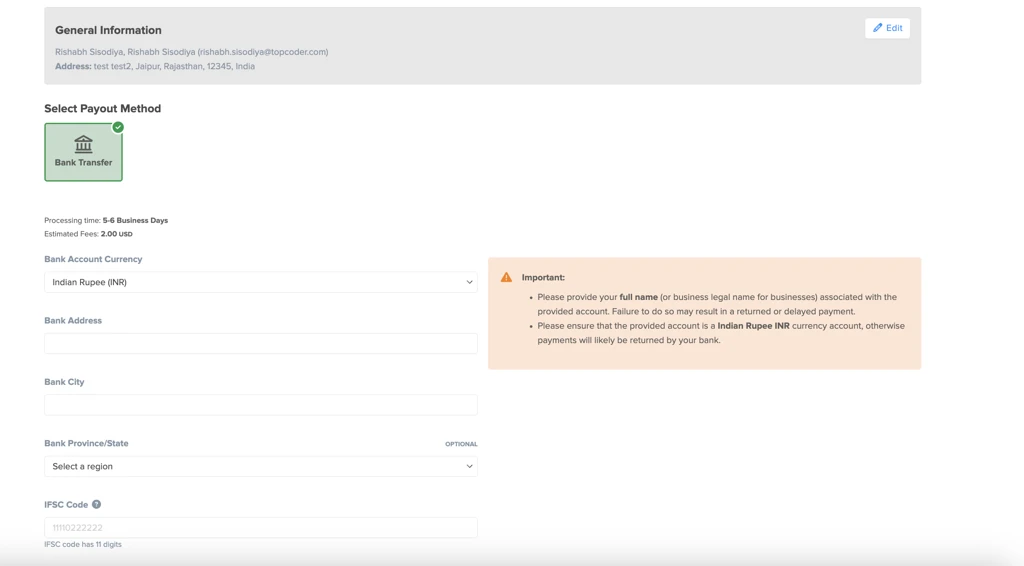Click the Important: heading in the notice
This screenshot has width=1024, height=566.
click(x=543, y=277)
